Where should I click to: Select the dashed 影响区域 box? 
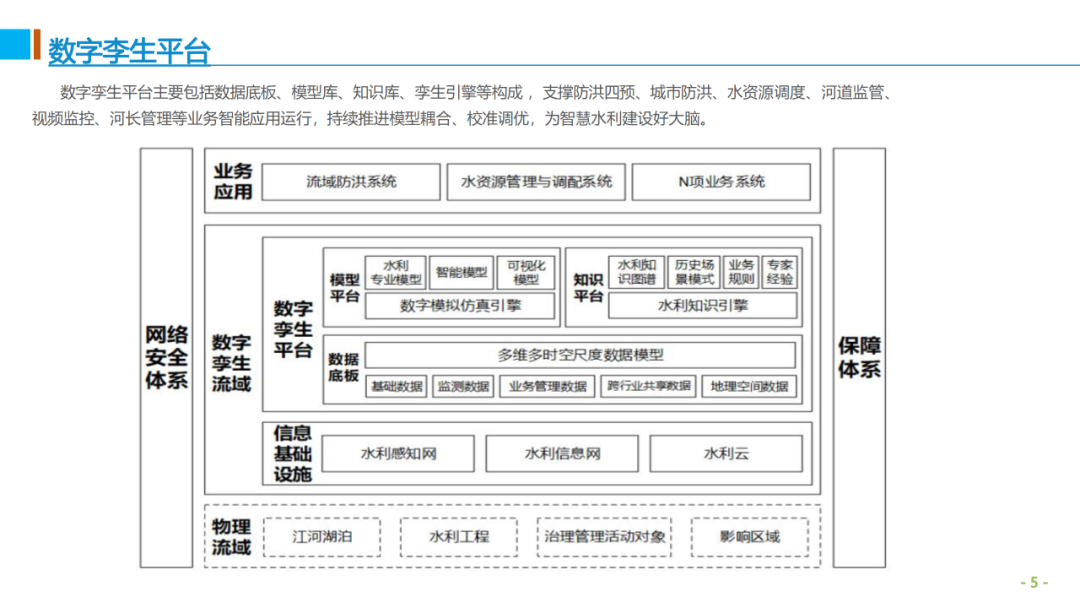tap(749, 537)
